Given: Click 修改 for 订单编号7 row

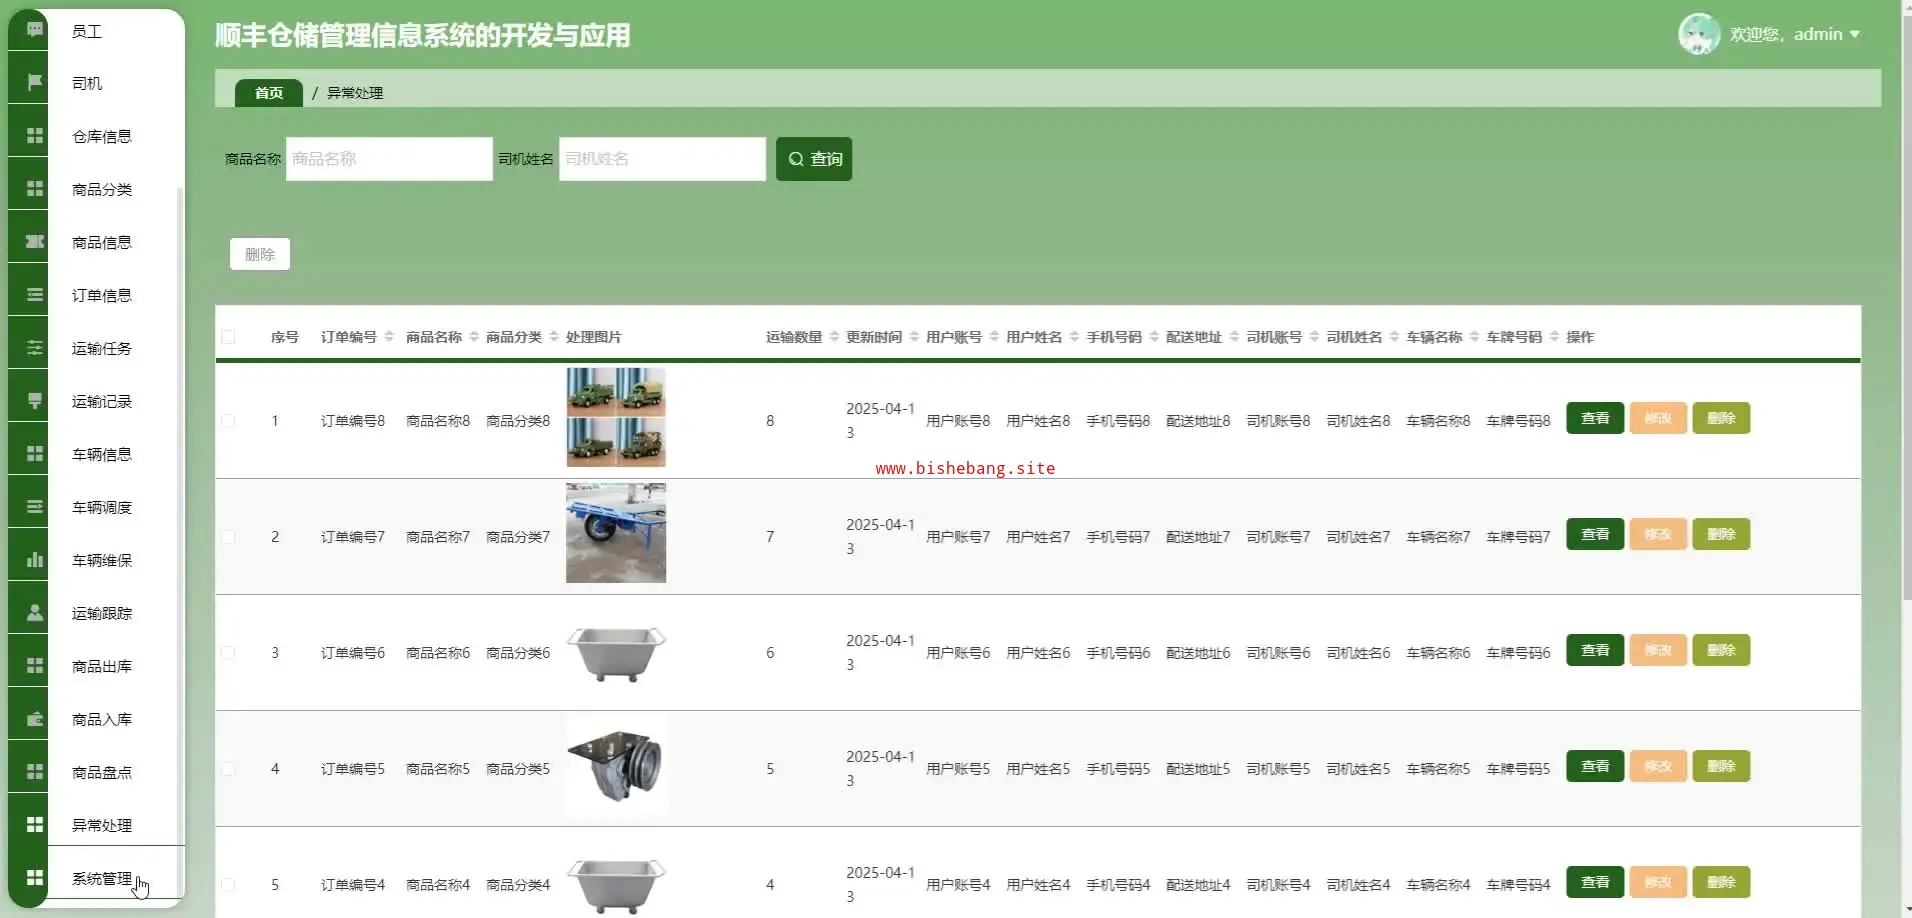Looking at the screenshot, I should click(1658, 534).
